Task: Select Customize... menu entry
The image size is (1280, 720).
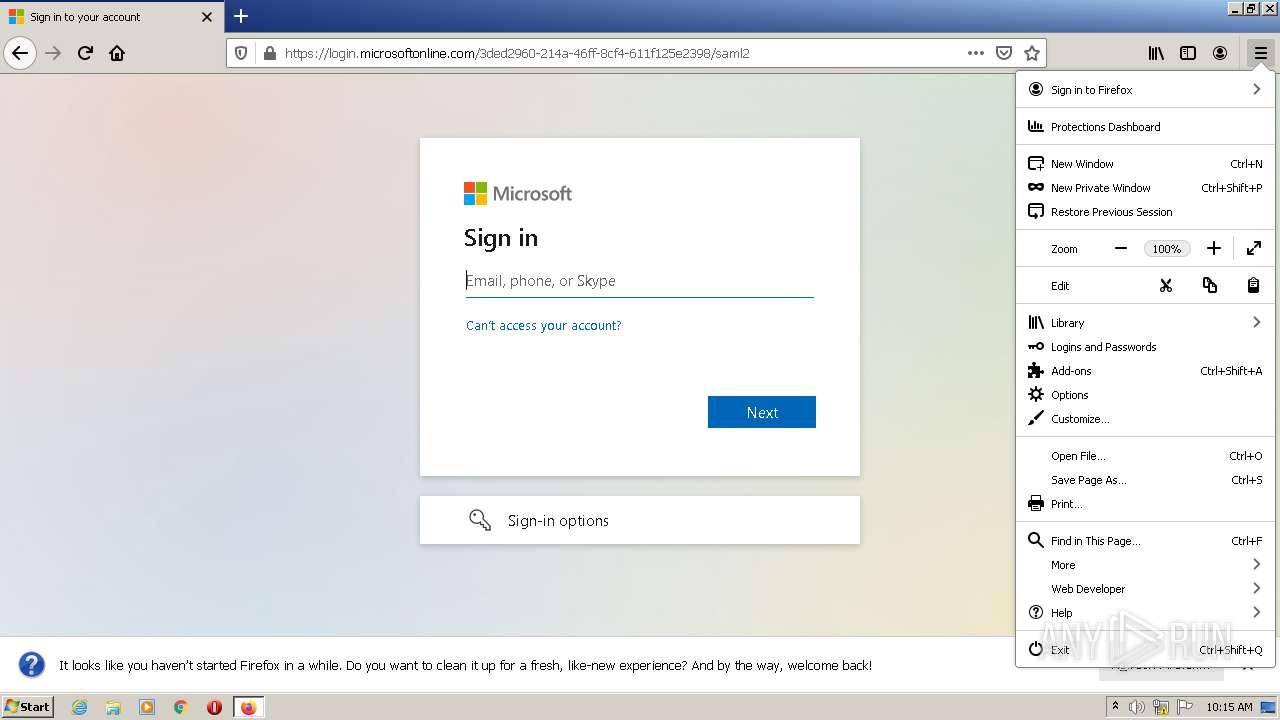Action: tap(1145, 419)
